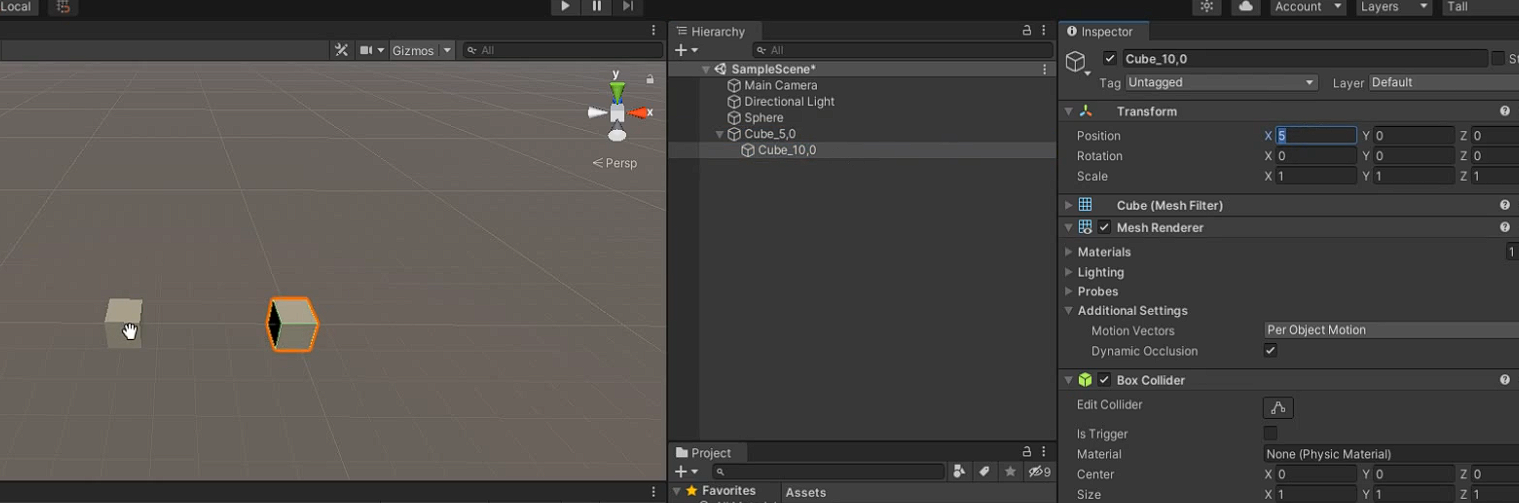Open the Tall layout dropdown

click(x=1481, y=7)
